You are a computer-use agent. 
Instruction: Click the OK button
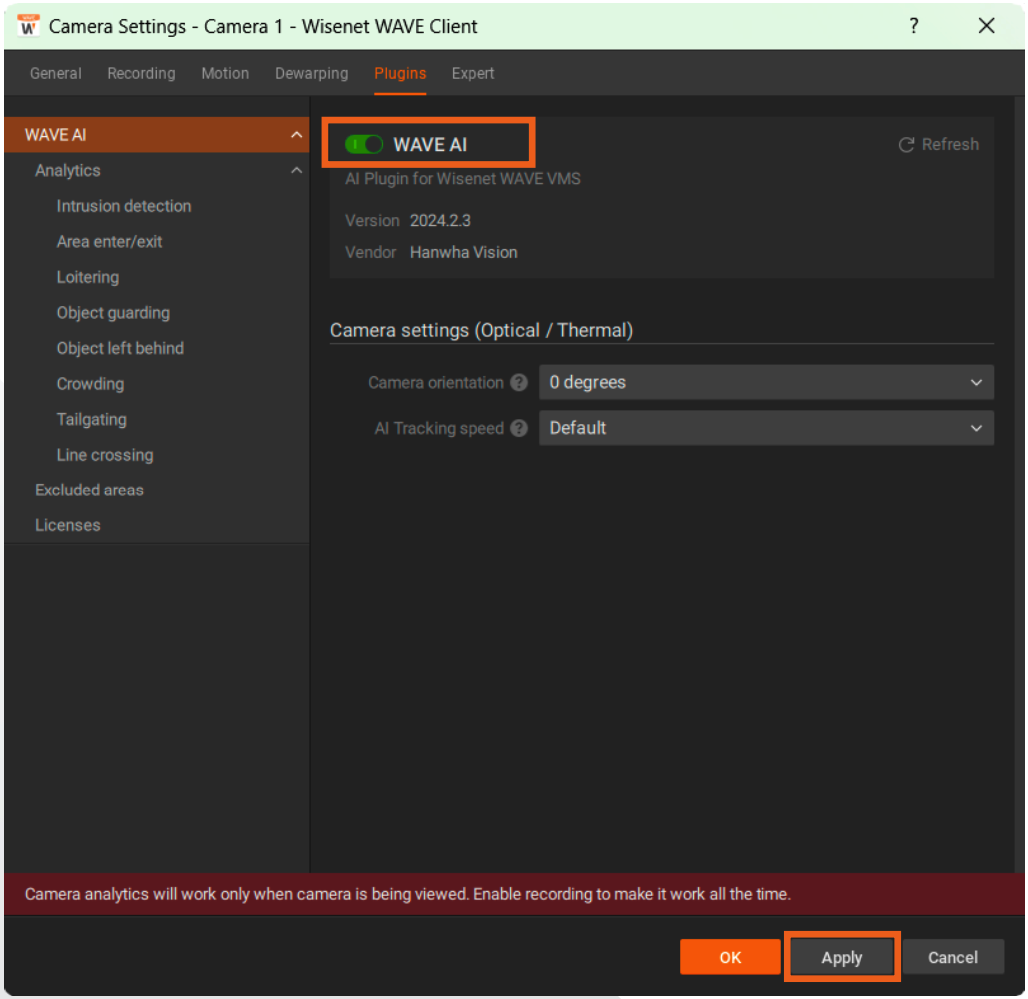[x=730, y=957]
